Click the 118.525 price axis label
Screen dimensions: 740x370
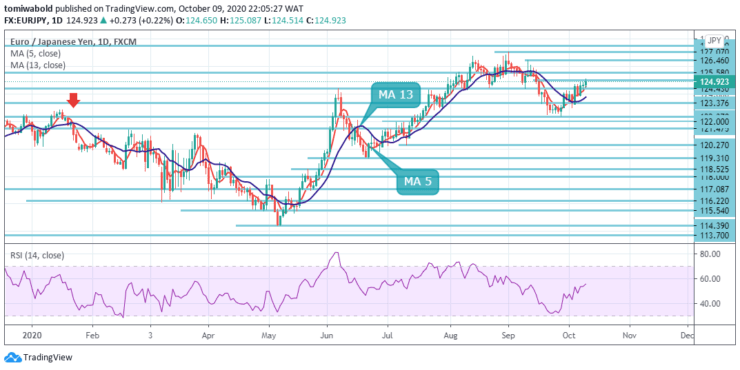click(x=715, y=169)
